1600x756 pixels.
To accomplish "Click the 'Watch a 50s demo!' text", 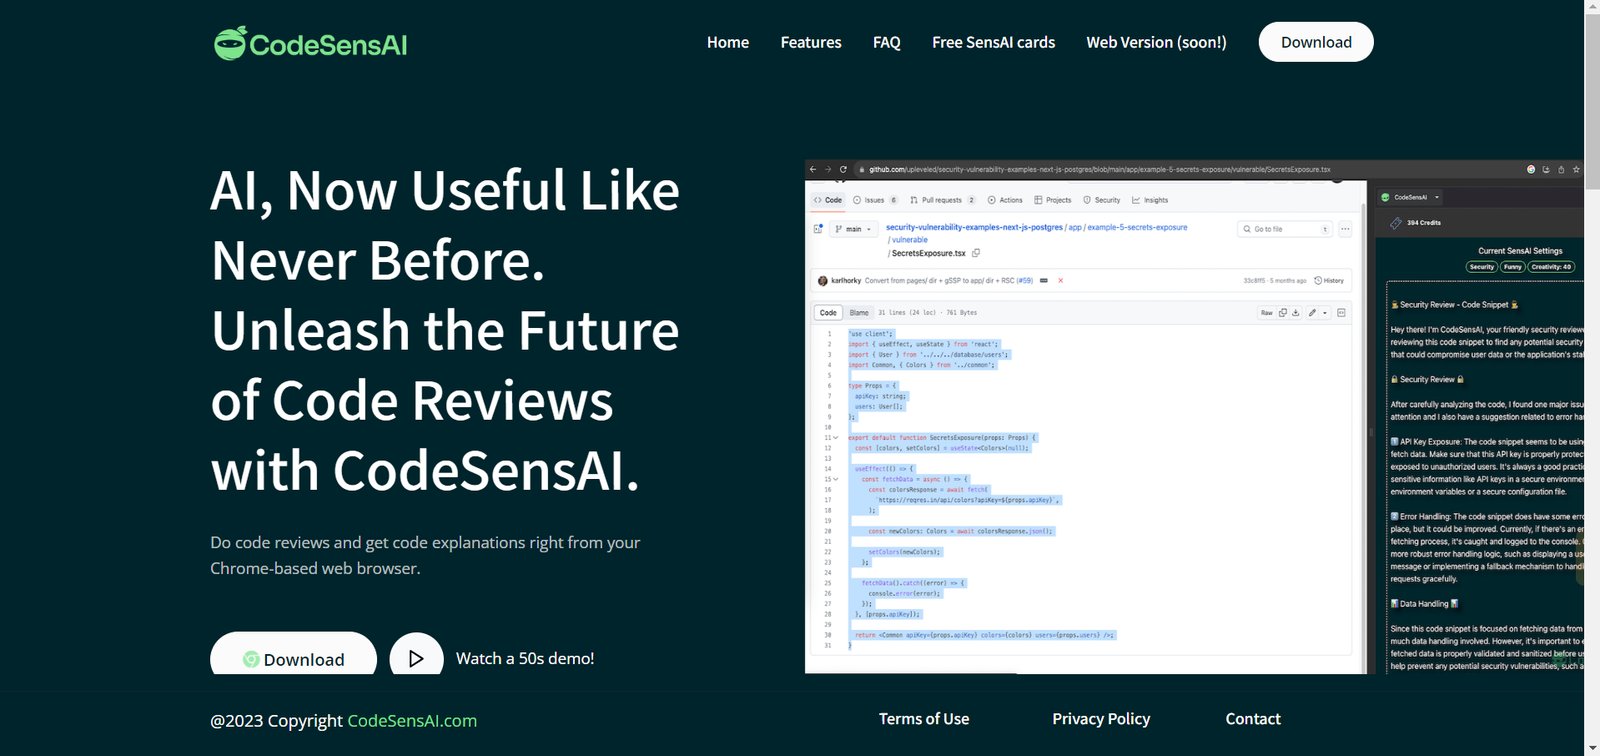I will point(525,658).
